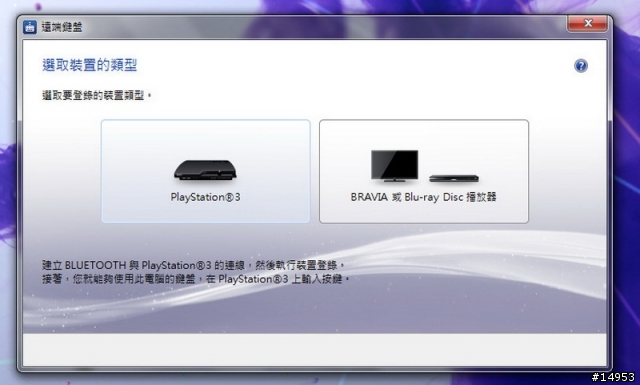Screen dimensions: 640x385
Task: Click the remote keyboard app icon in title bar
Action: coord(30,27)
